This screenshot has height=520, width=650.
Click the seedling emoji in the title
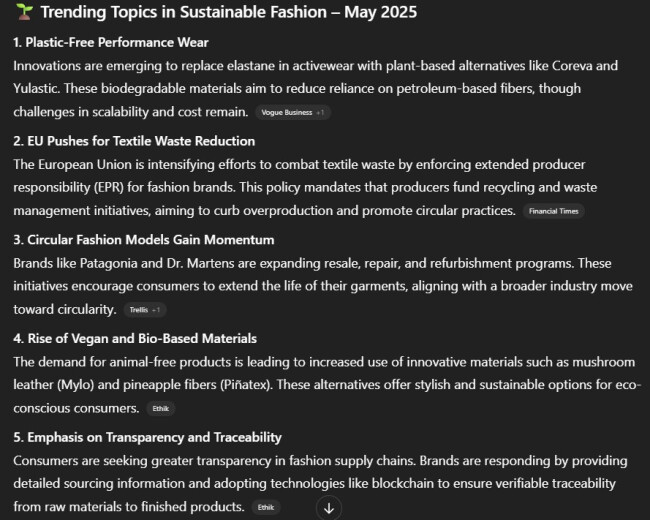[x=24, y=14]
